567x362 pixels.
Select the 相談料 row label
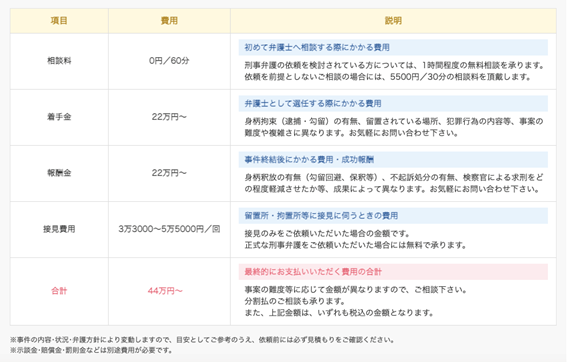pyautogui.click(x=59, y=61)
